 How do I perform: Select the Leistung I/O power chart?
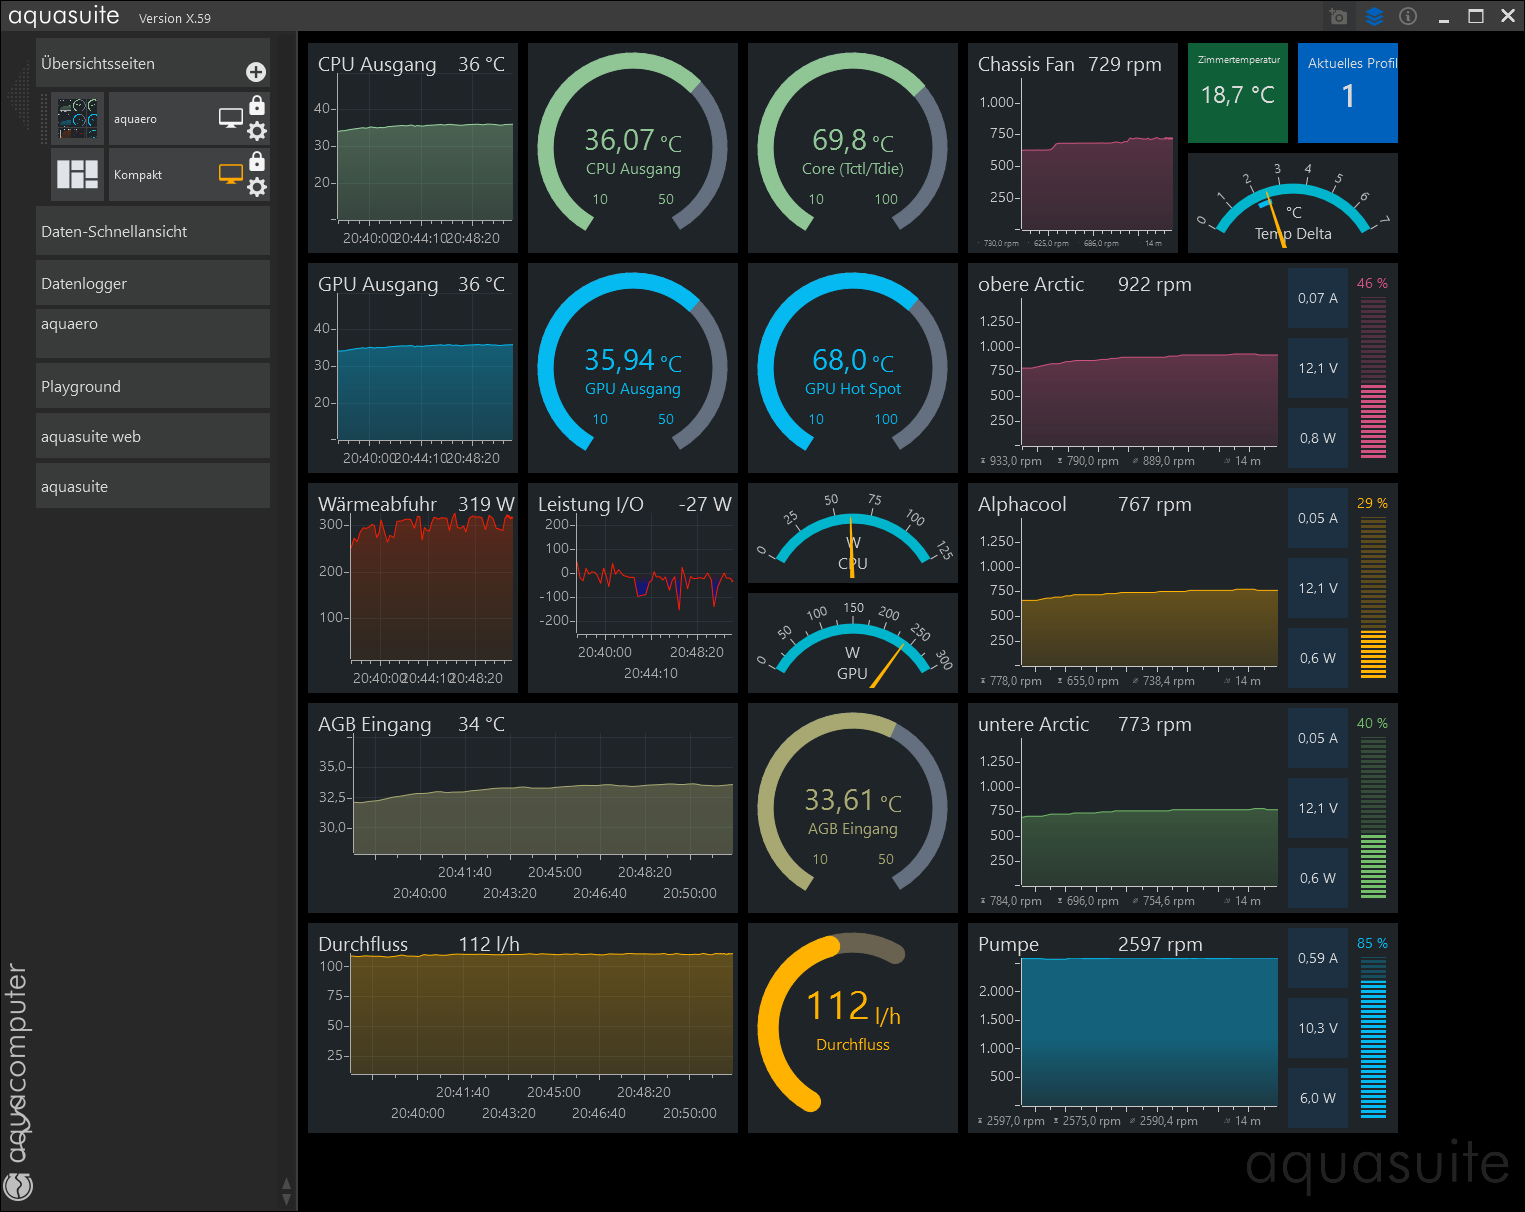pyautogui.click(x=633, y=588)
